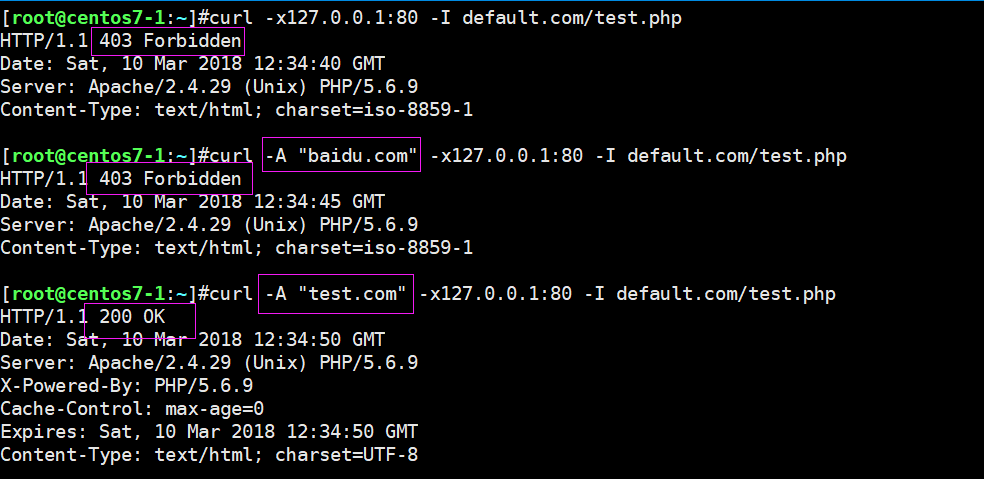Click -x127.0.0.1:80 in the second curl command
The height and width of the screenshot is (479, 984).
pyautogui.click(x=506, y=156)
